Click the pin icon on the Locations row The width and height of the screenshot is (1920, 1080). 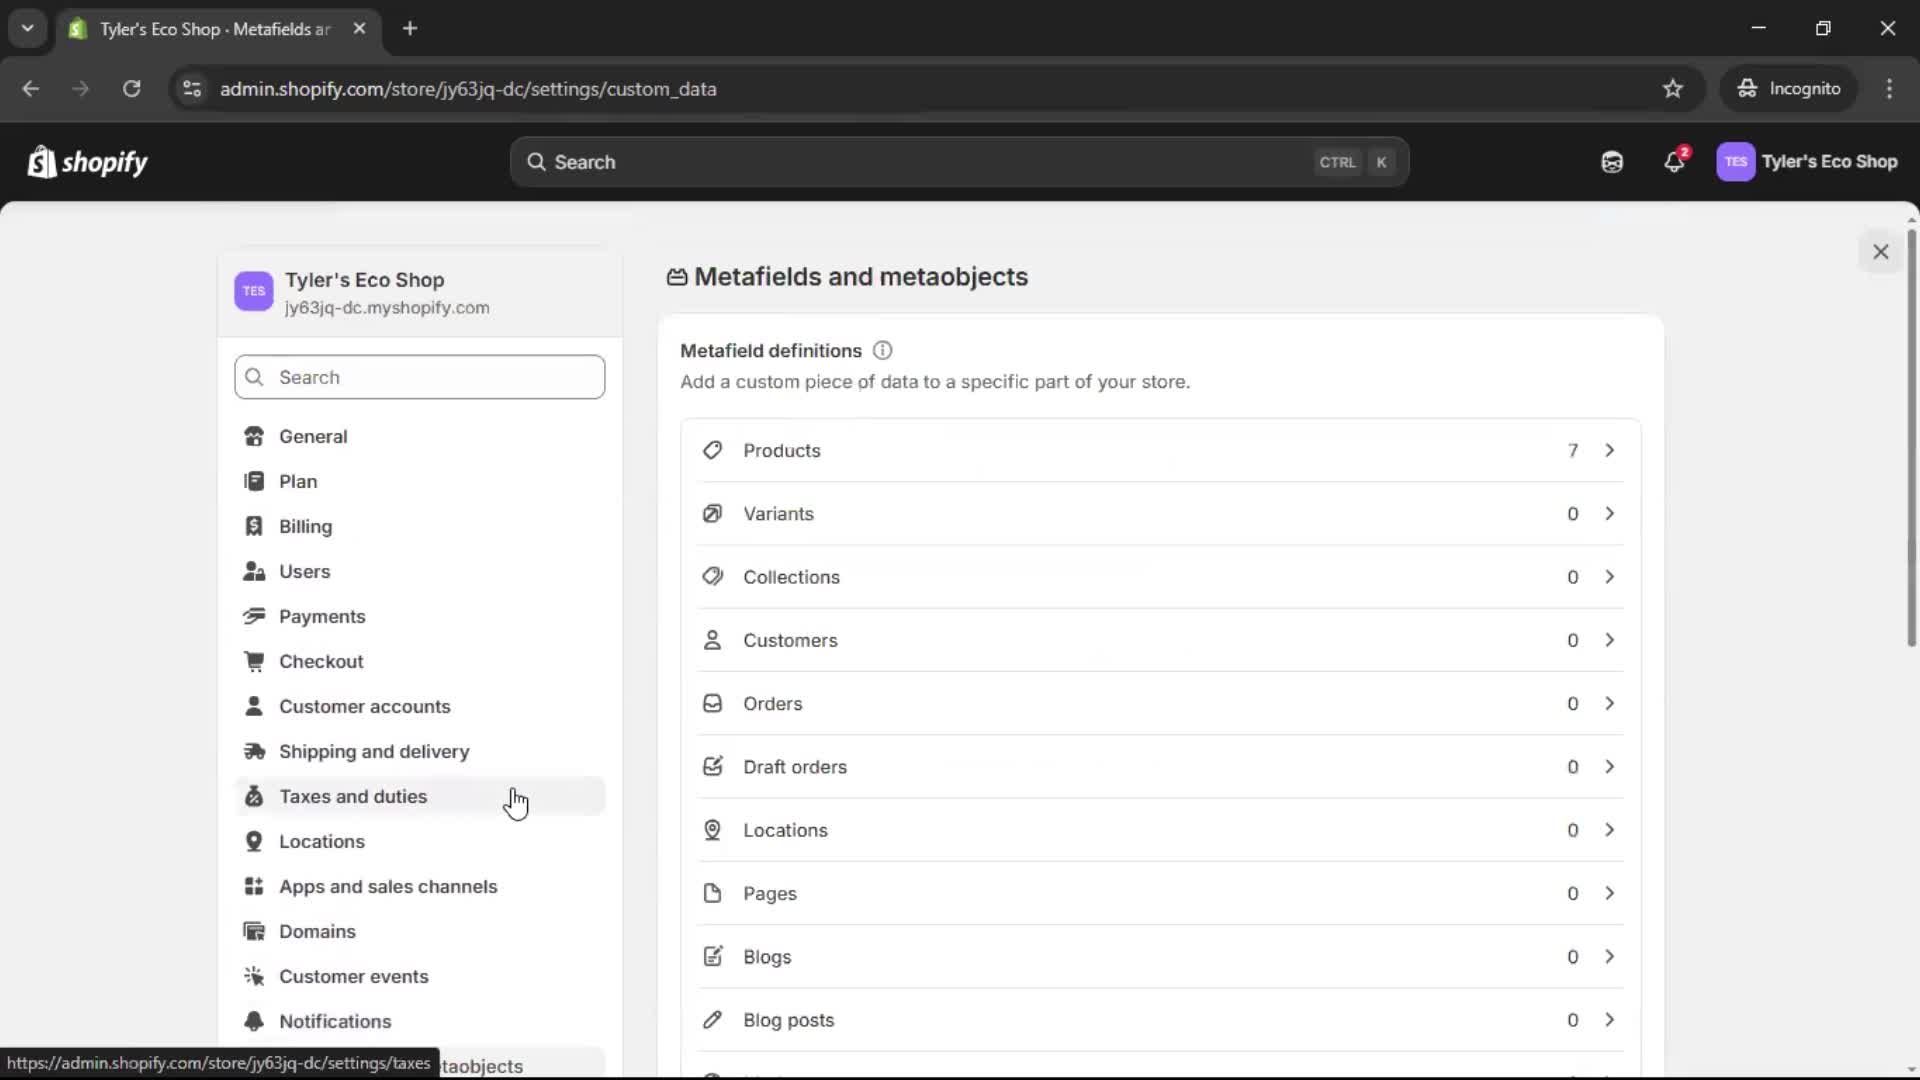(x=712, y=830)
